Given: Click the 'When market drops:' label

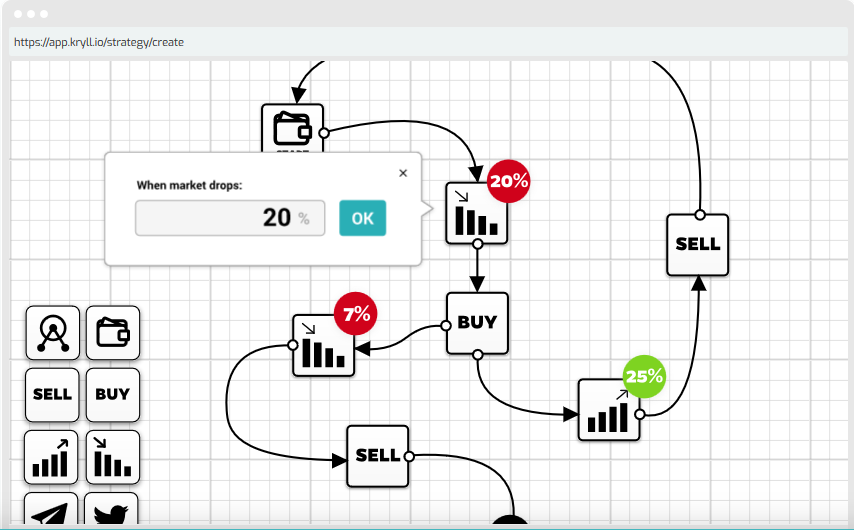Looking at the screenshot, I should pos(190,185).
